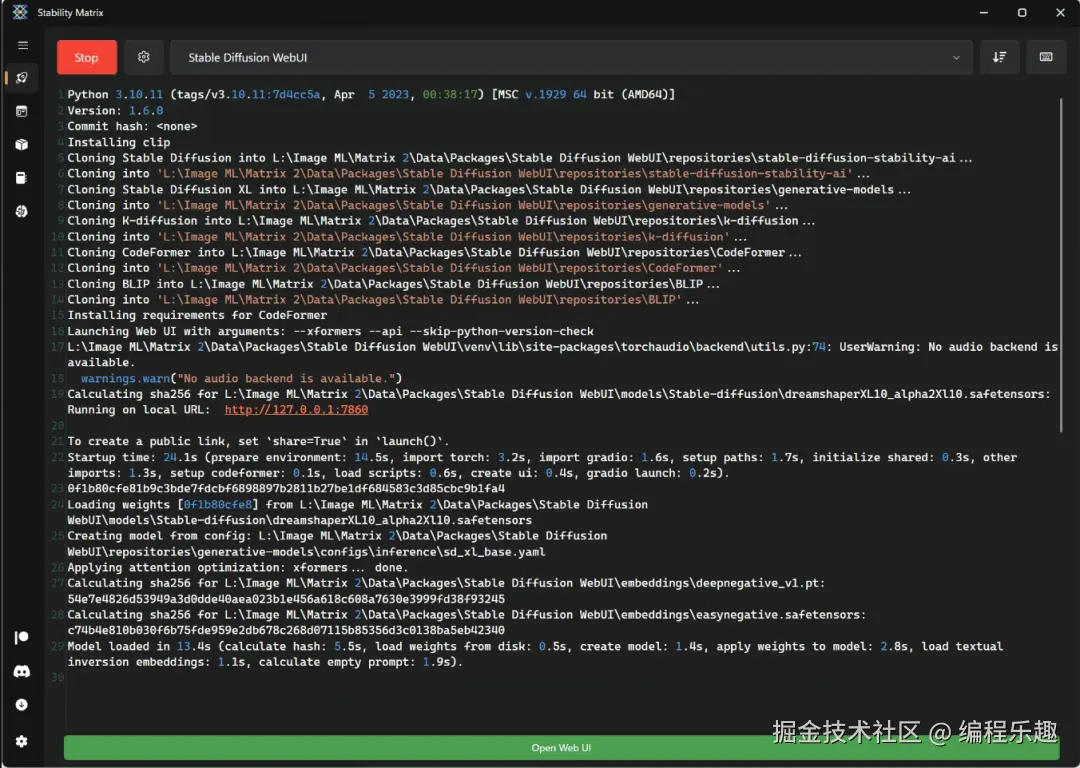Open the Patreon link icon
The width and height of the screenshot is (1080, 768).
point(22,637)
